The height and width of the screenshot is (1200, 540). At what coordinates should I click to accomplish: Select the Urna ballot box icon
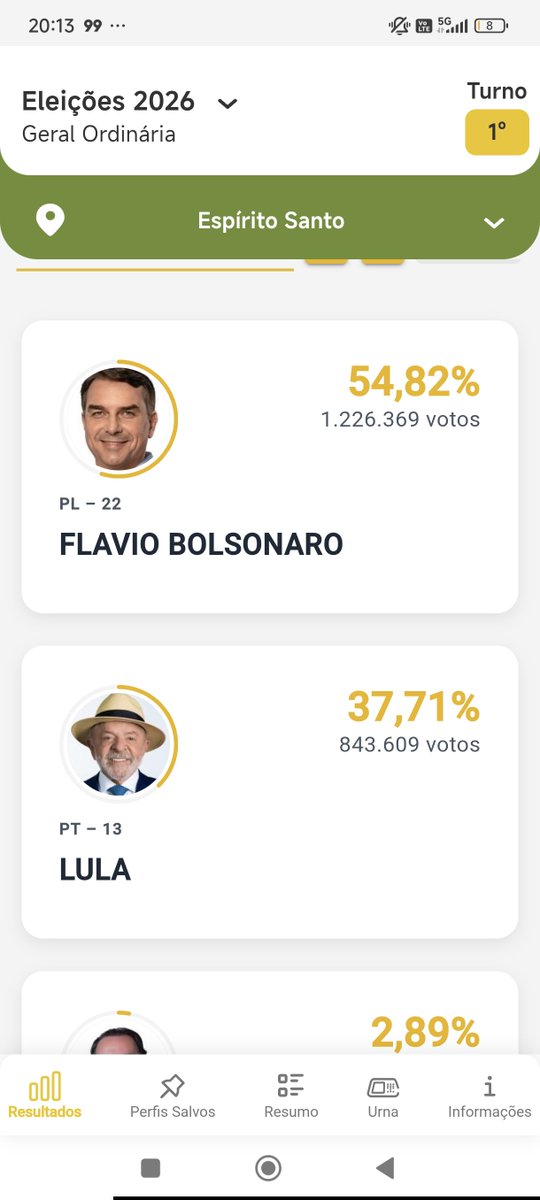(382, 1087)
